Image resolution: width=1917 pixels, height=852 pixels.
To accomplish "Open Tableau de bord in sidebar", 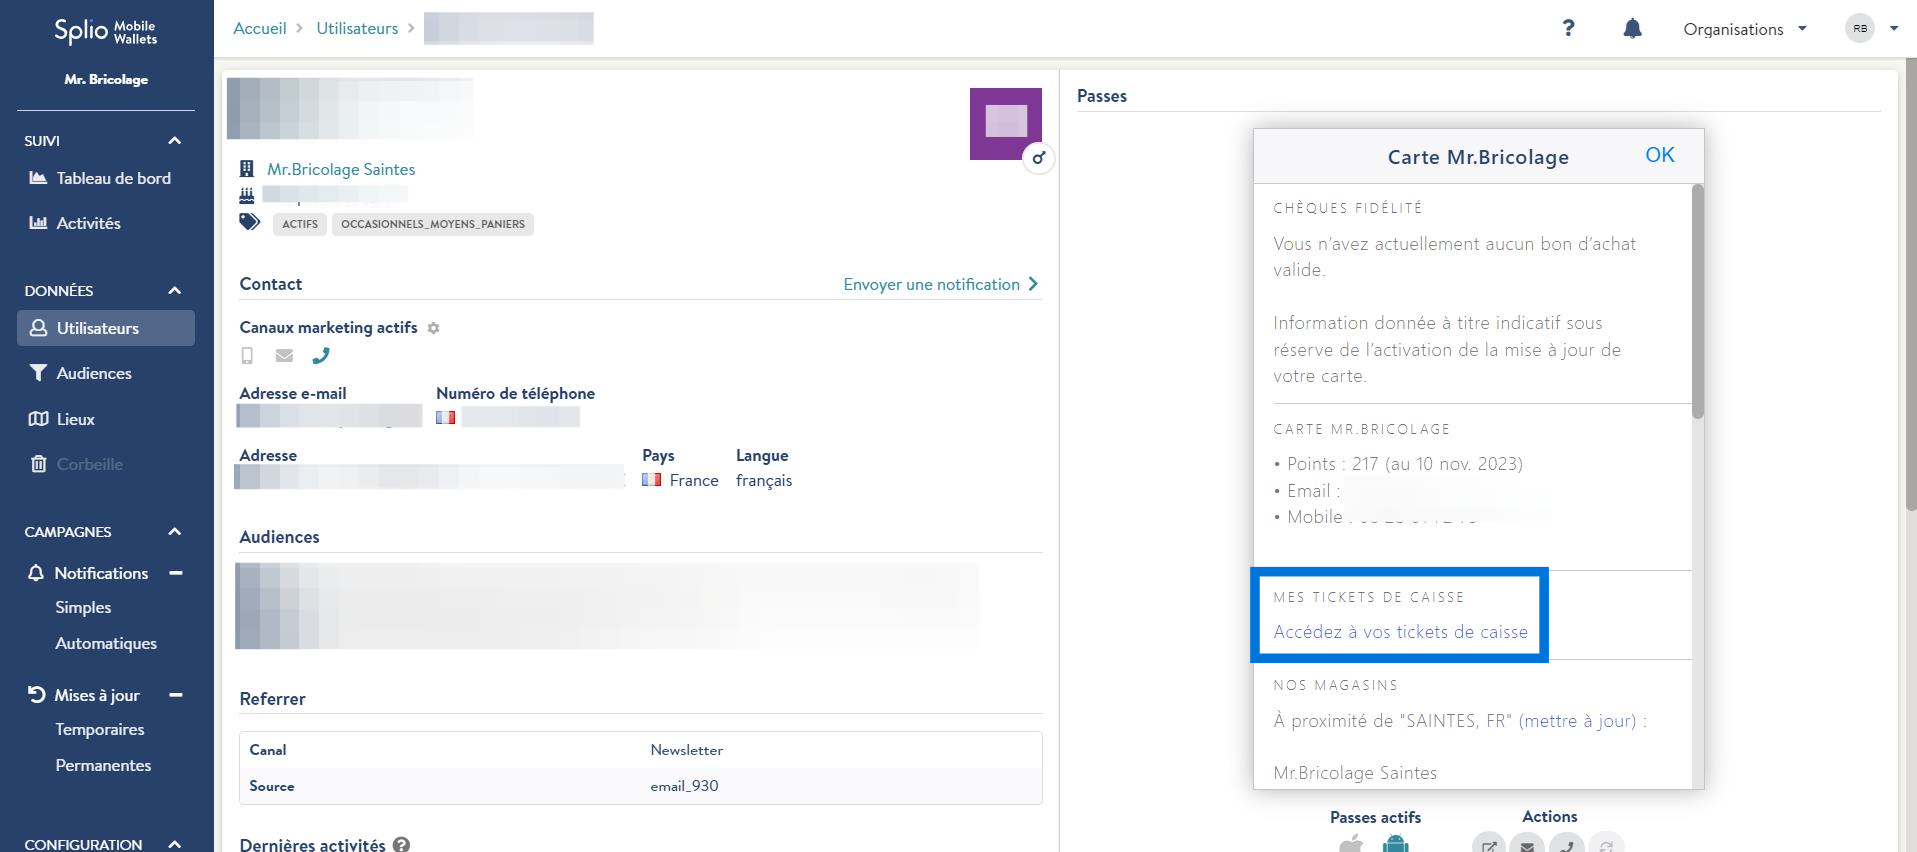I will pos(106,178).
